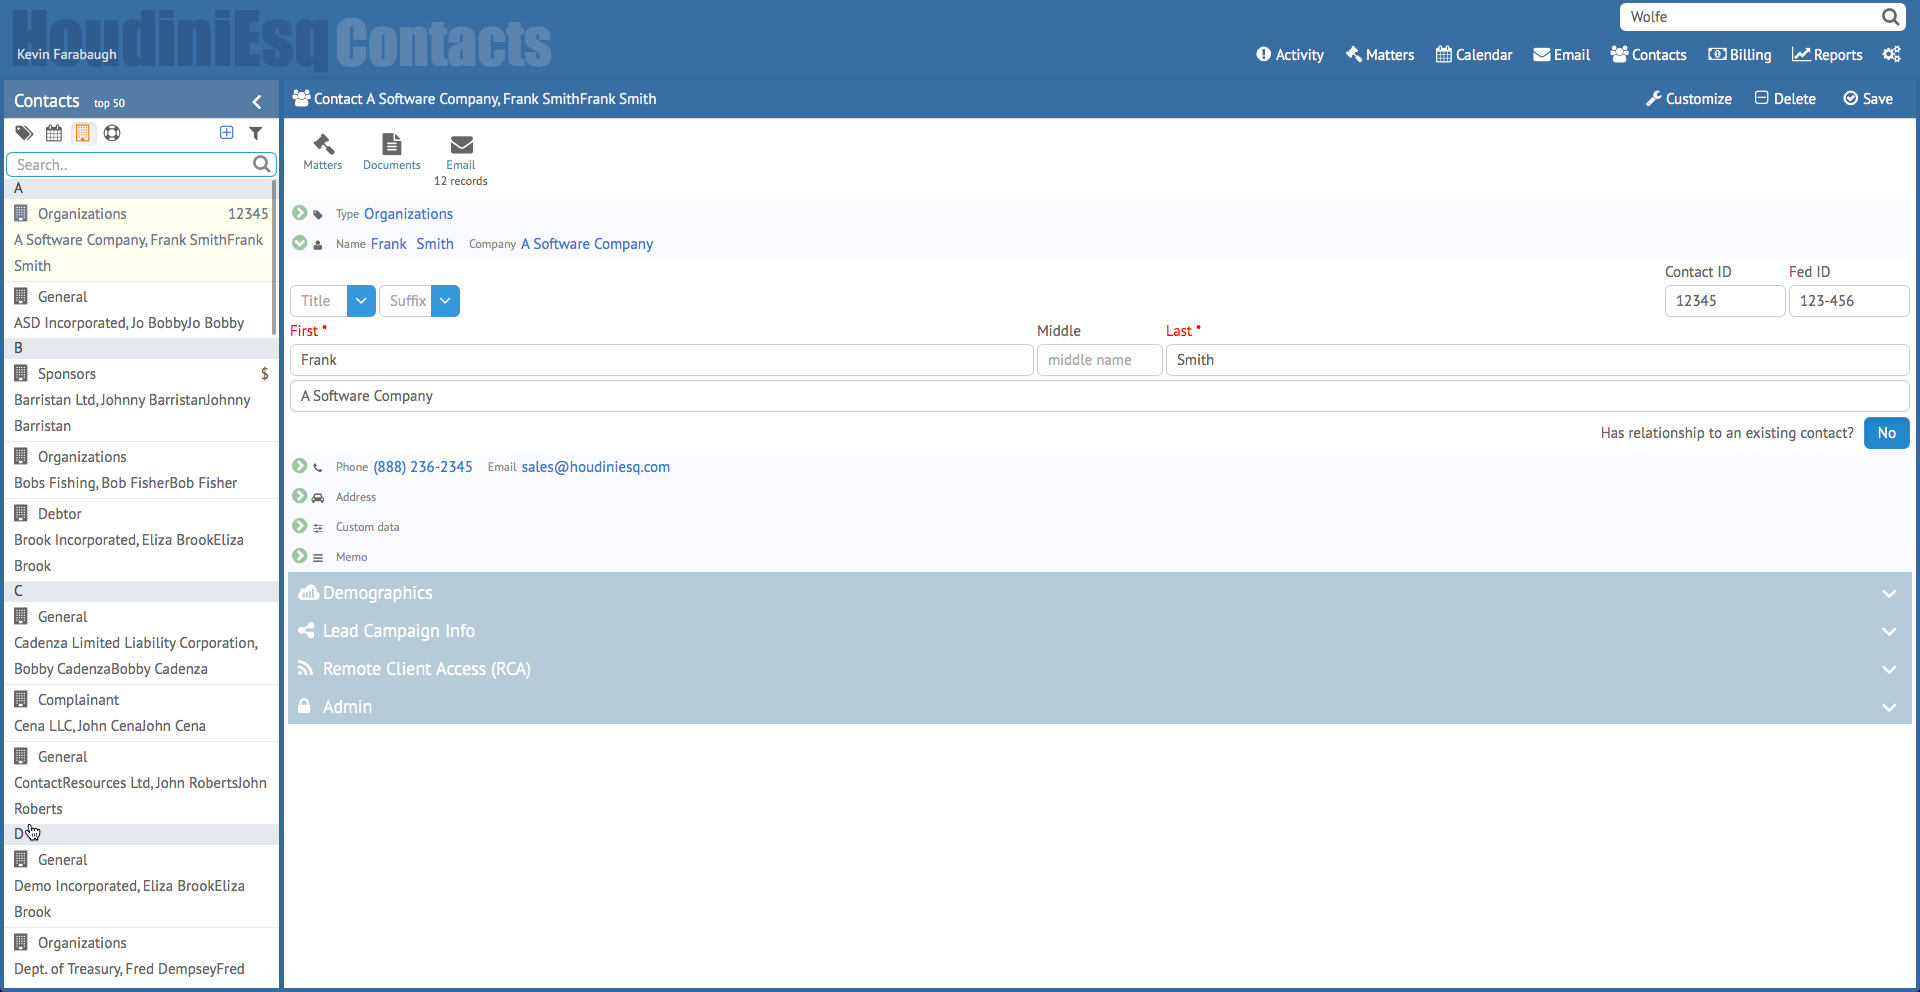Click the Customize wrench button
Viewport: 1920px width, 992px height.
tap(1689, 99)
